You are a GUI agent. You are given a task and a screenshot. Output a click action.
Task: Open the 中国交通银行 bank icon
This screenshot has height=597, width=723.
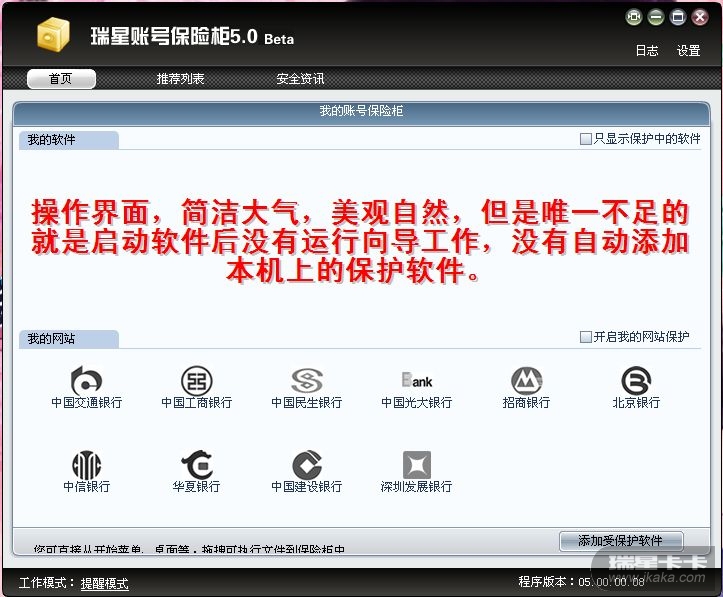86,381
